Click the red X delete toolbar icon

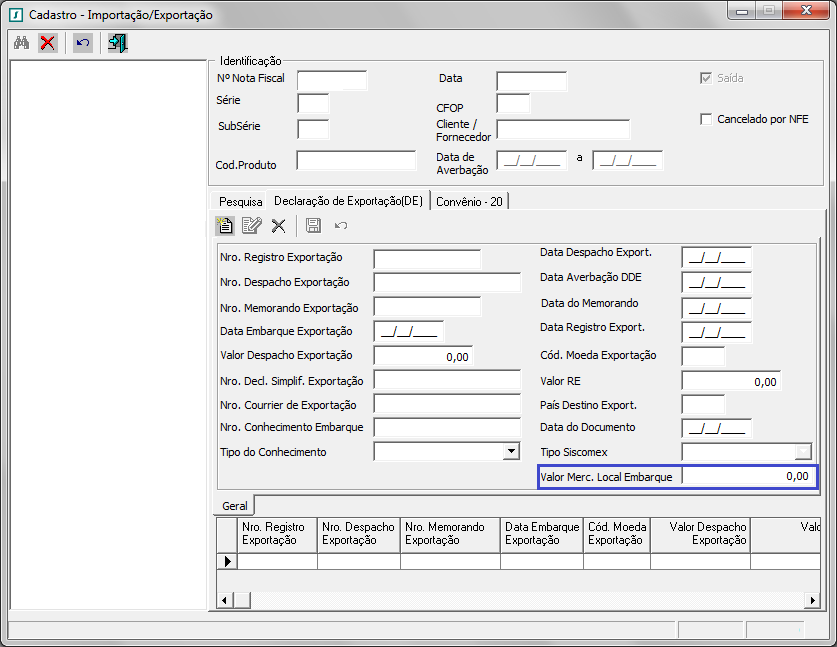(47, 43)
